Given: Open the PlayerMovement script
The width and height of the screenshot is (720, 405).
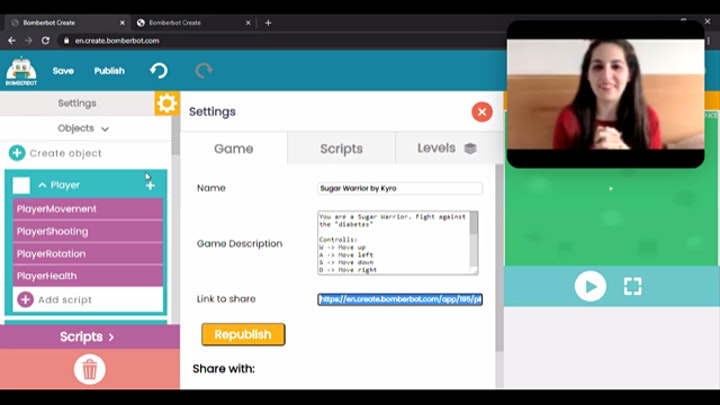Looking at the screenshot, I should pyautogui.click(x=88, y=209).
